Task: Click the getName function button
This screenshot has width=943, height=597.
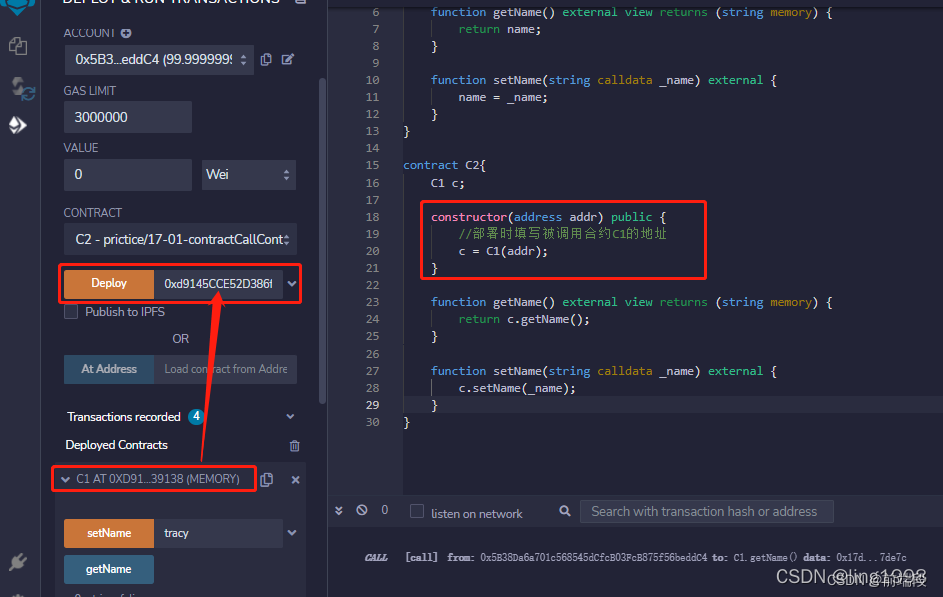Action: pos(109,569)
